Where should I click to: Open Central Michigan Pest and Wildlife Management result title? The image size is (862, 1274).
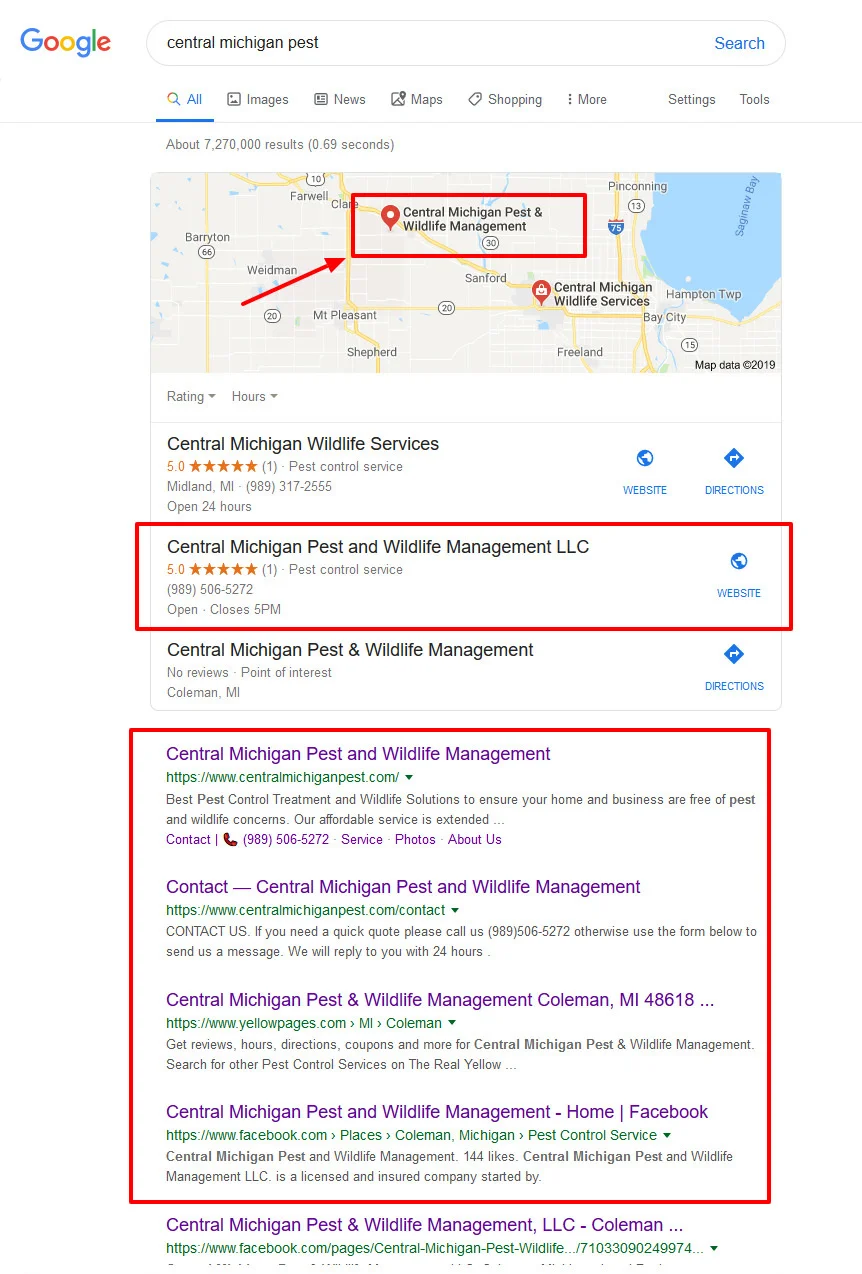coord(358,754)
